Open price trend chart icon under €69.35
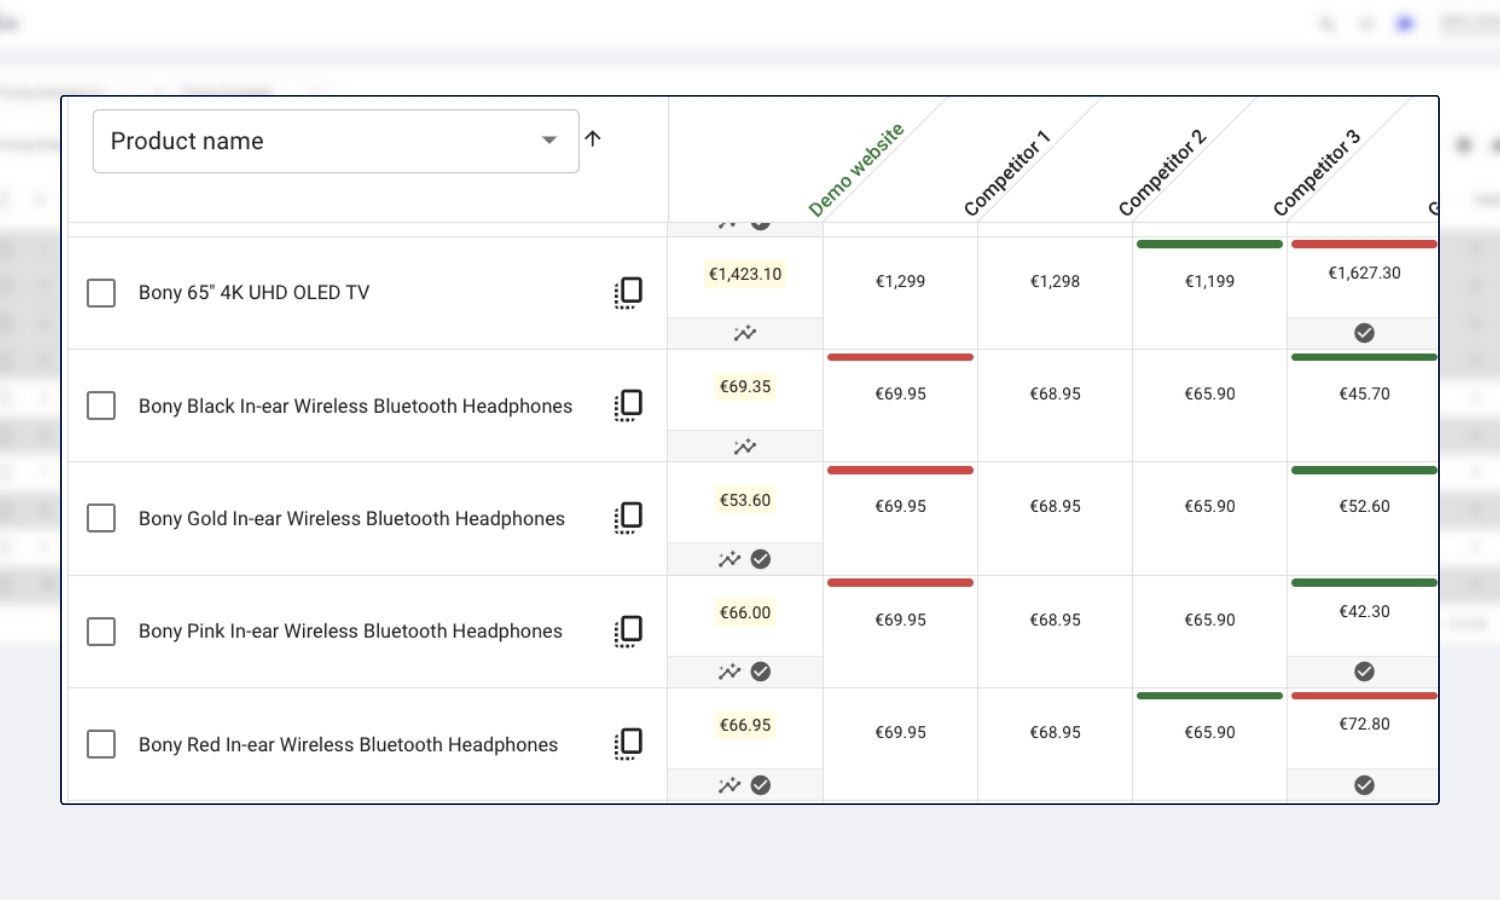 coord(745,447)
